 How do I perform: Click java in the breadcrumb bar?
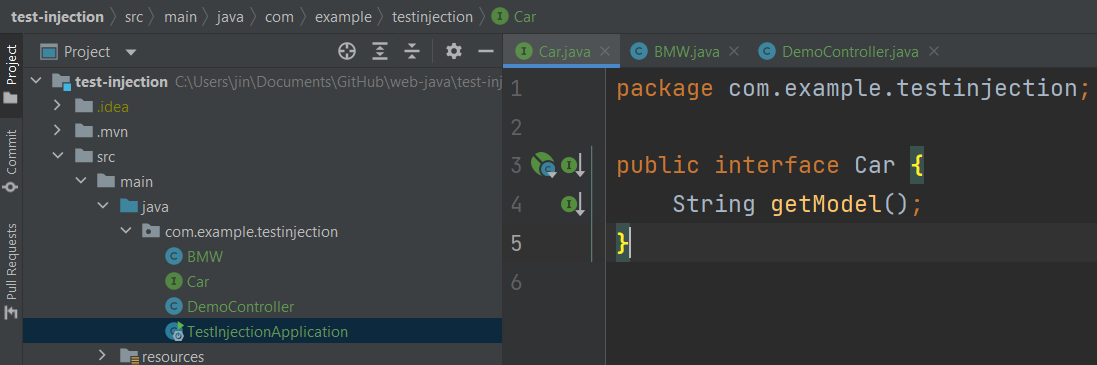pyautogui.click(x=230, y=17)
